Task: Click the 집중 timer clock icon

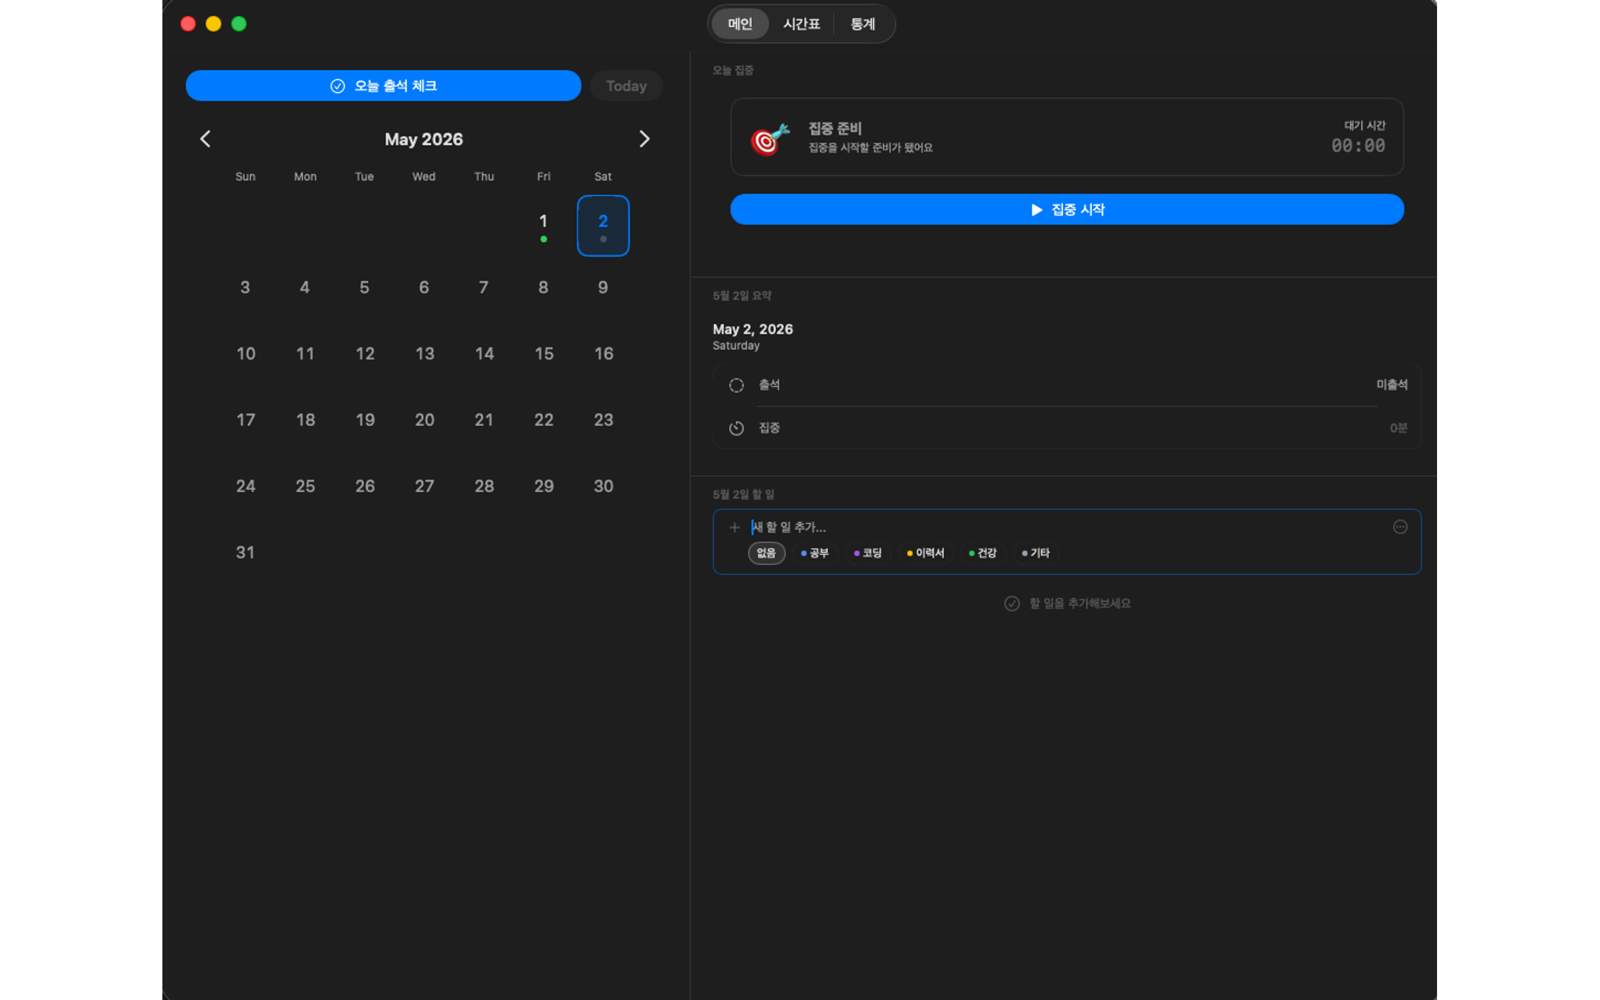Action: [736, 428]
